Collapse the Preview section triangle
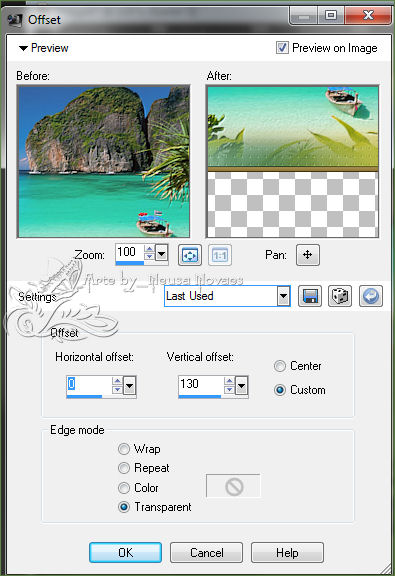The width and height of the screenshot is (395, 576). tap(23, 48)
